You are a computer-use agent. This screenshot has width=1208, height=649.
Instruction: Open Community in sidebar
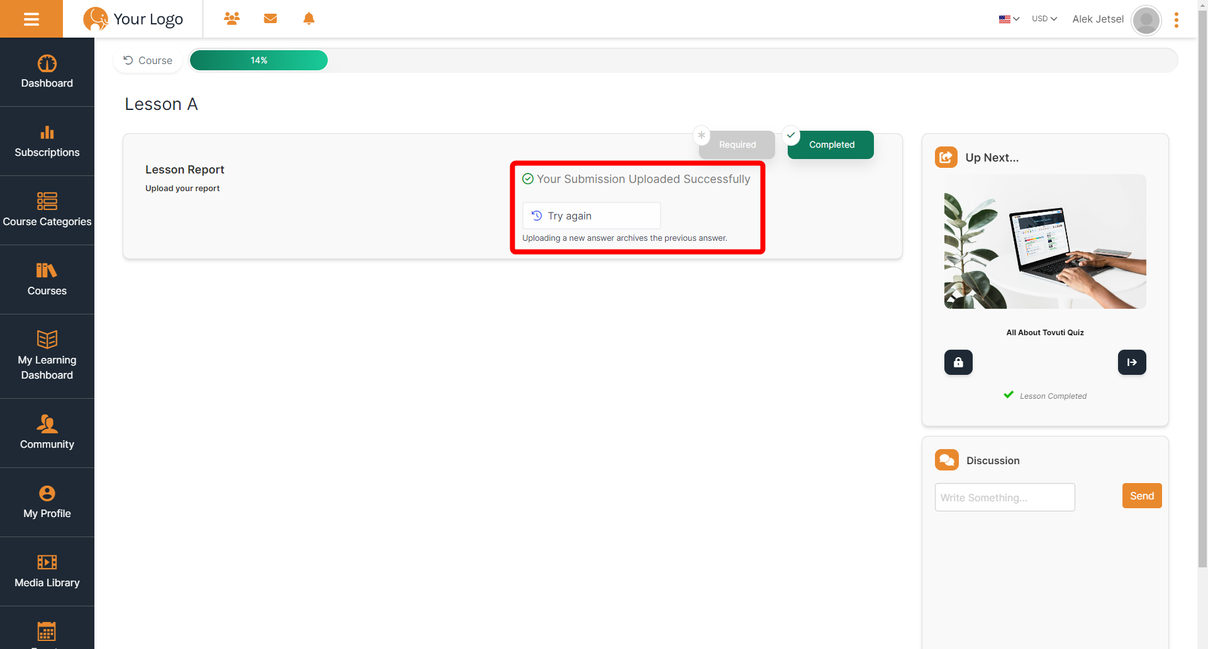[x=47, y=433]
